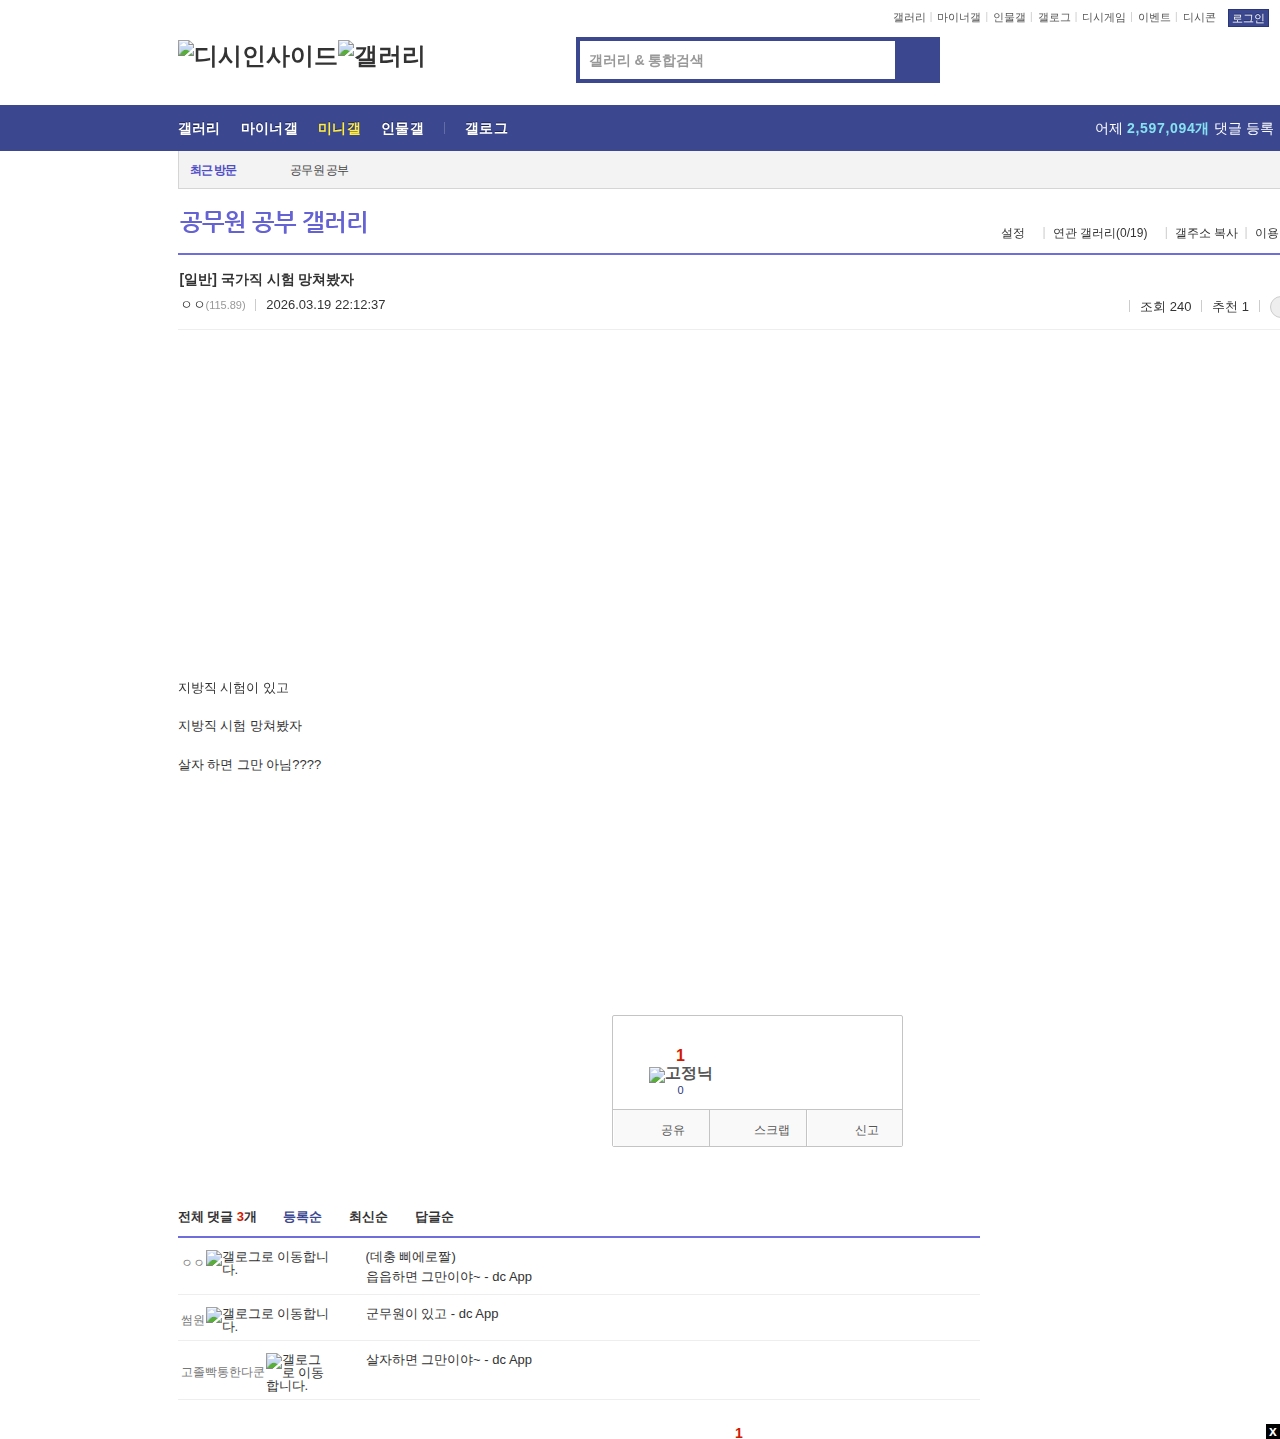Focus the 갤러리 & 통합검색 search field
This screenshot has height=1439, width=1280.
(738, 60)
